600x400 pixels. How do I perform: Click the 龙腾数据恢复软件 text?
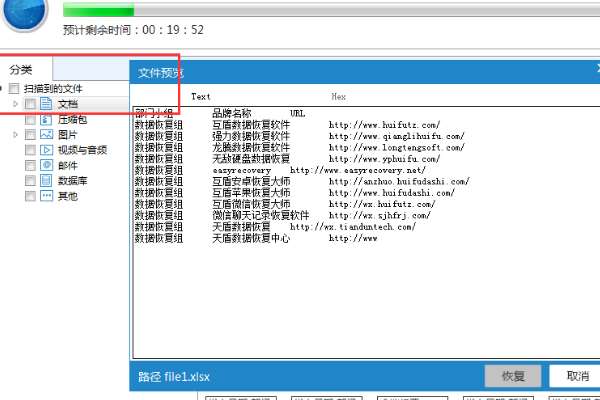[251, 147]
